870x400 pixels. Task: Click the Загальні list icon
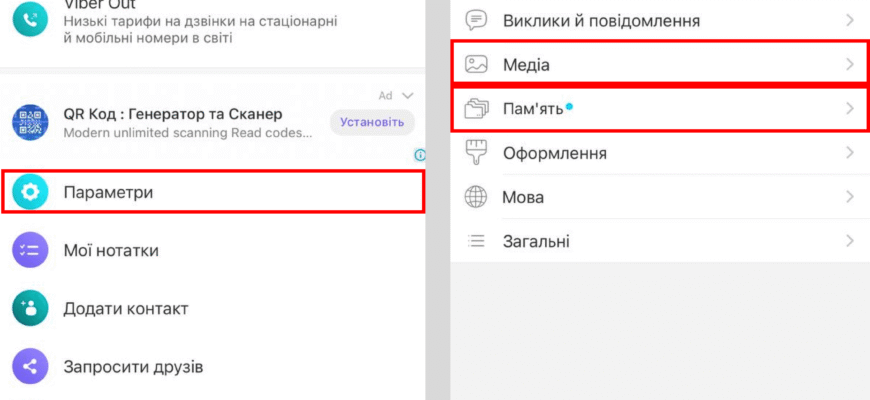pos(476,241)
